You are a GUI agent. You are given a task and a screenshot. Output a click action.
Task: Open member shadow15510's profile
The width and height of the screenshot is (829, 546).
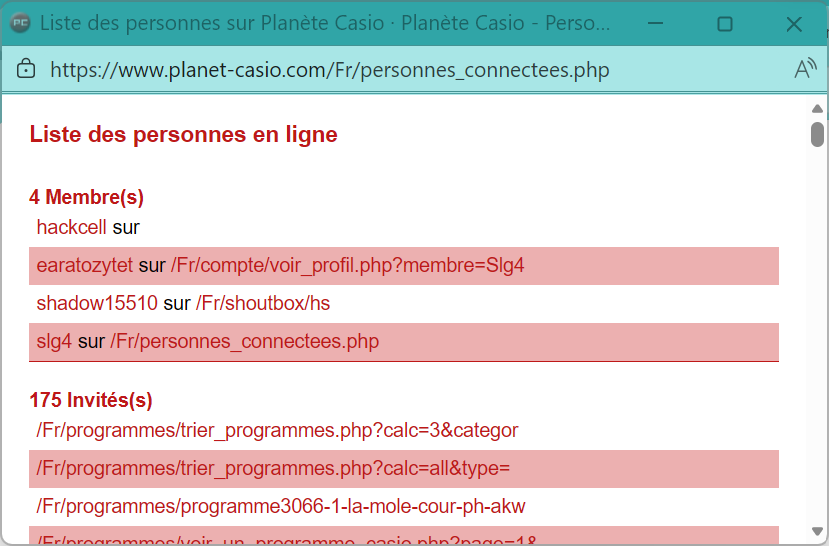[97, 303]
